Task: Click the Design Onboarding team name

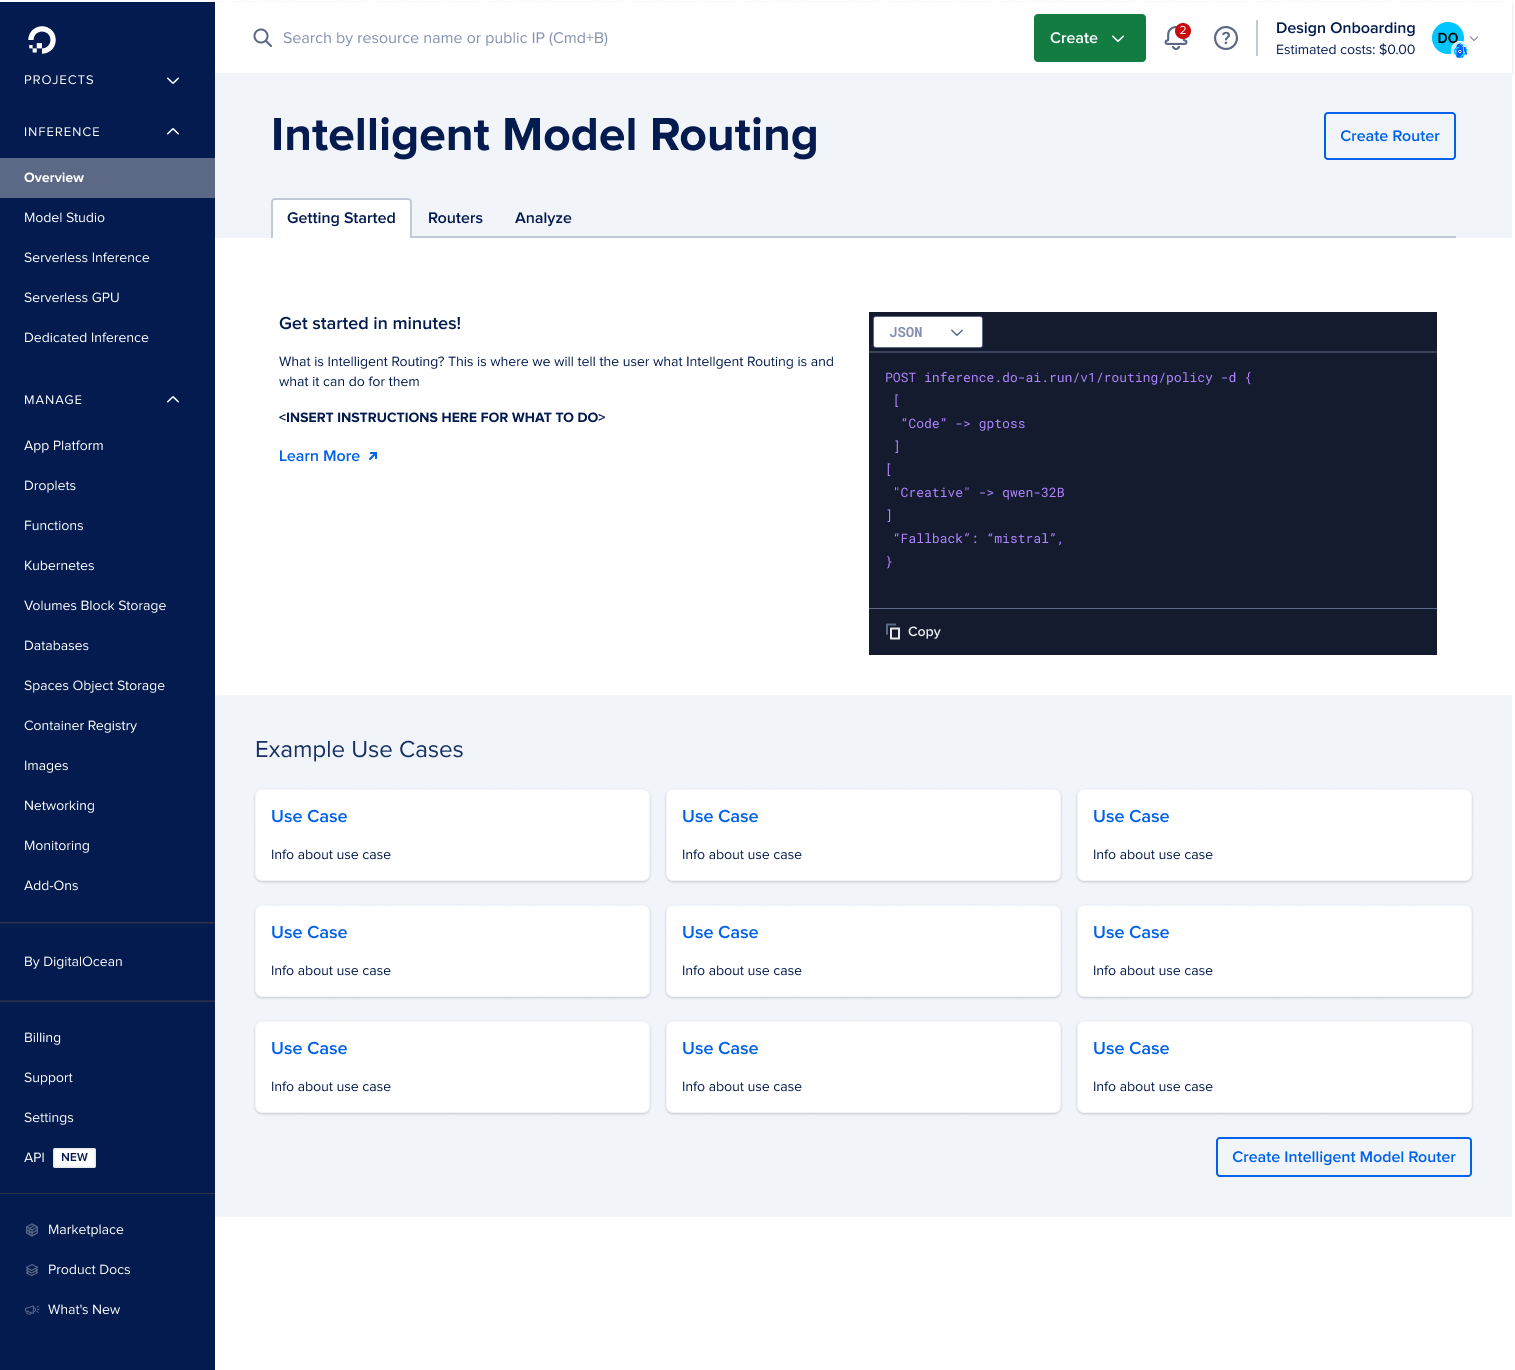Action: point(1345,28)
